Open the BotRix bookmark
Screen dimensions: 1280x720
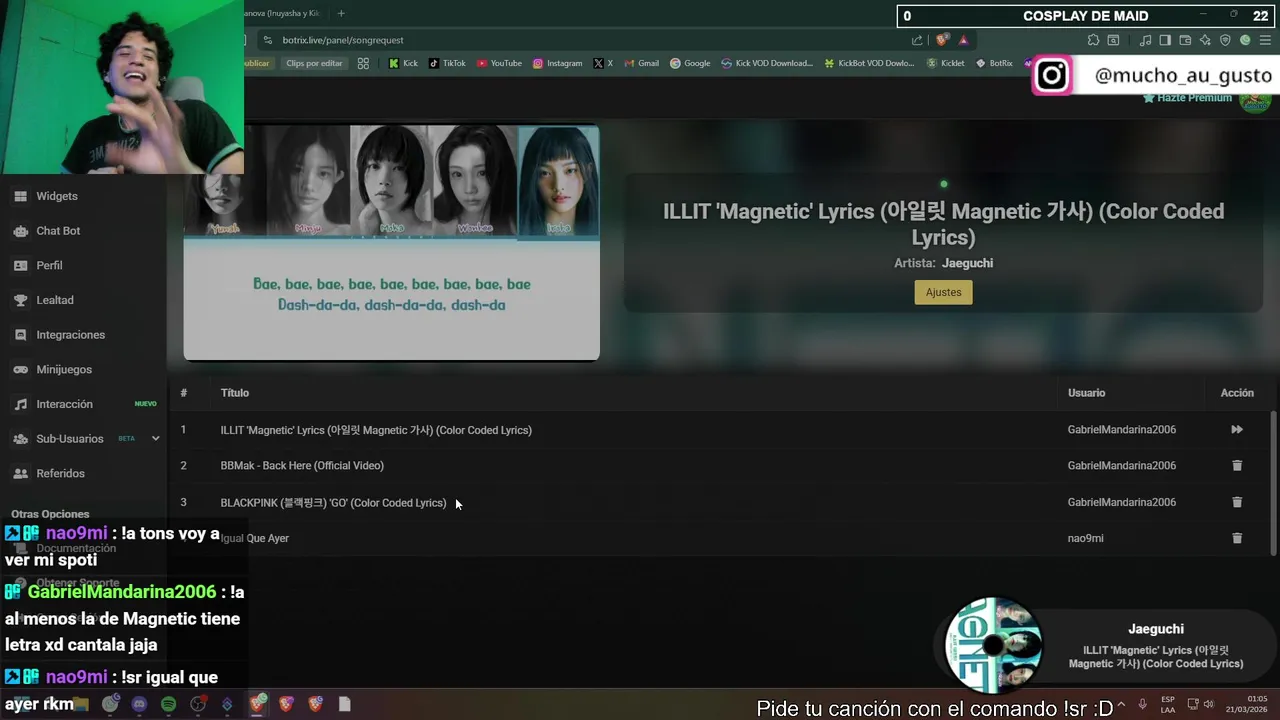click(993, 63)
